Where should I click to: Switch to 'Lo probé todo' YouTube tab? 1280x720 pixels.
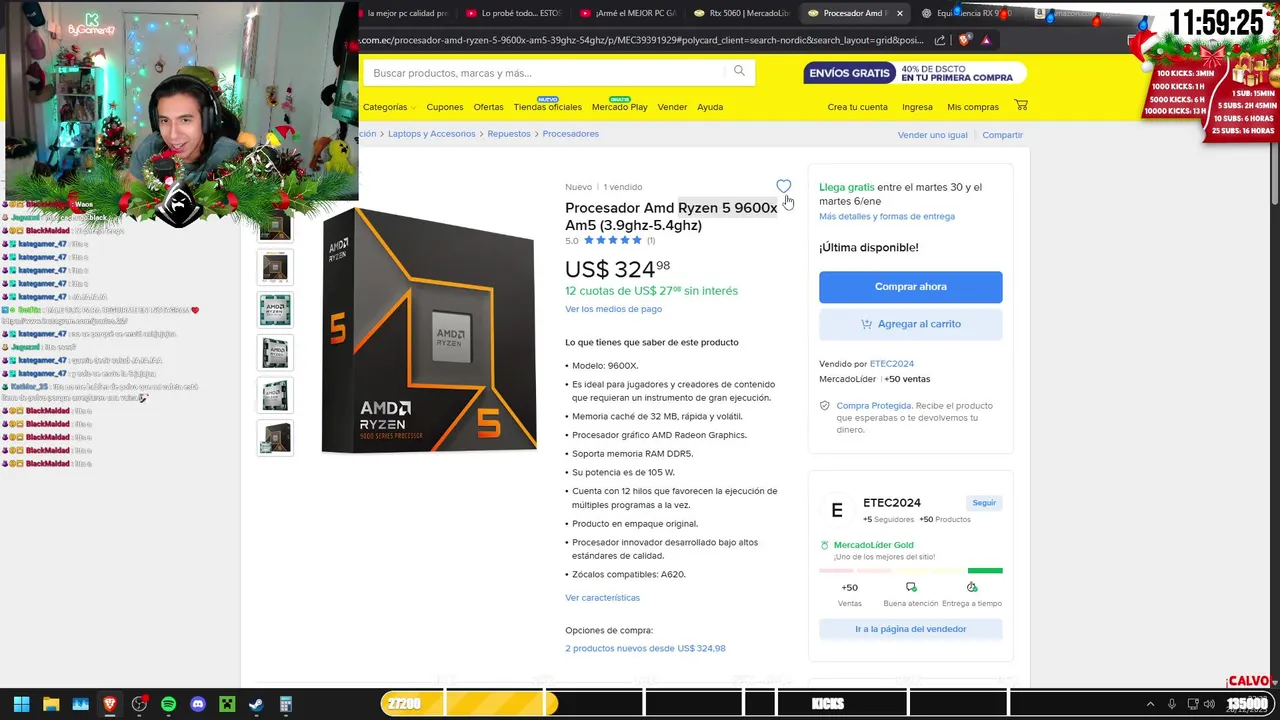pyautogui.click(x=514, y=13)
